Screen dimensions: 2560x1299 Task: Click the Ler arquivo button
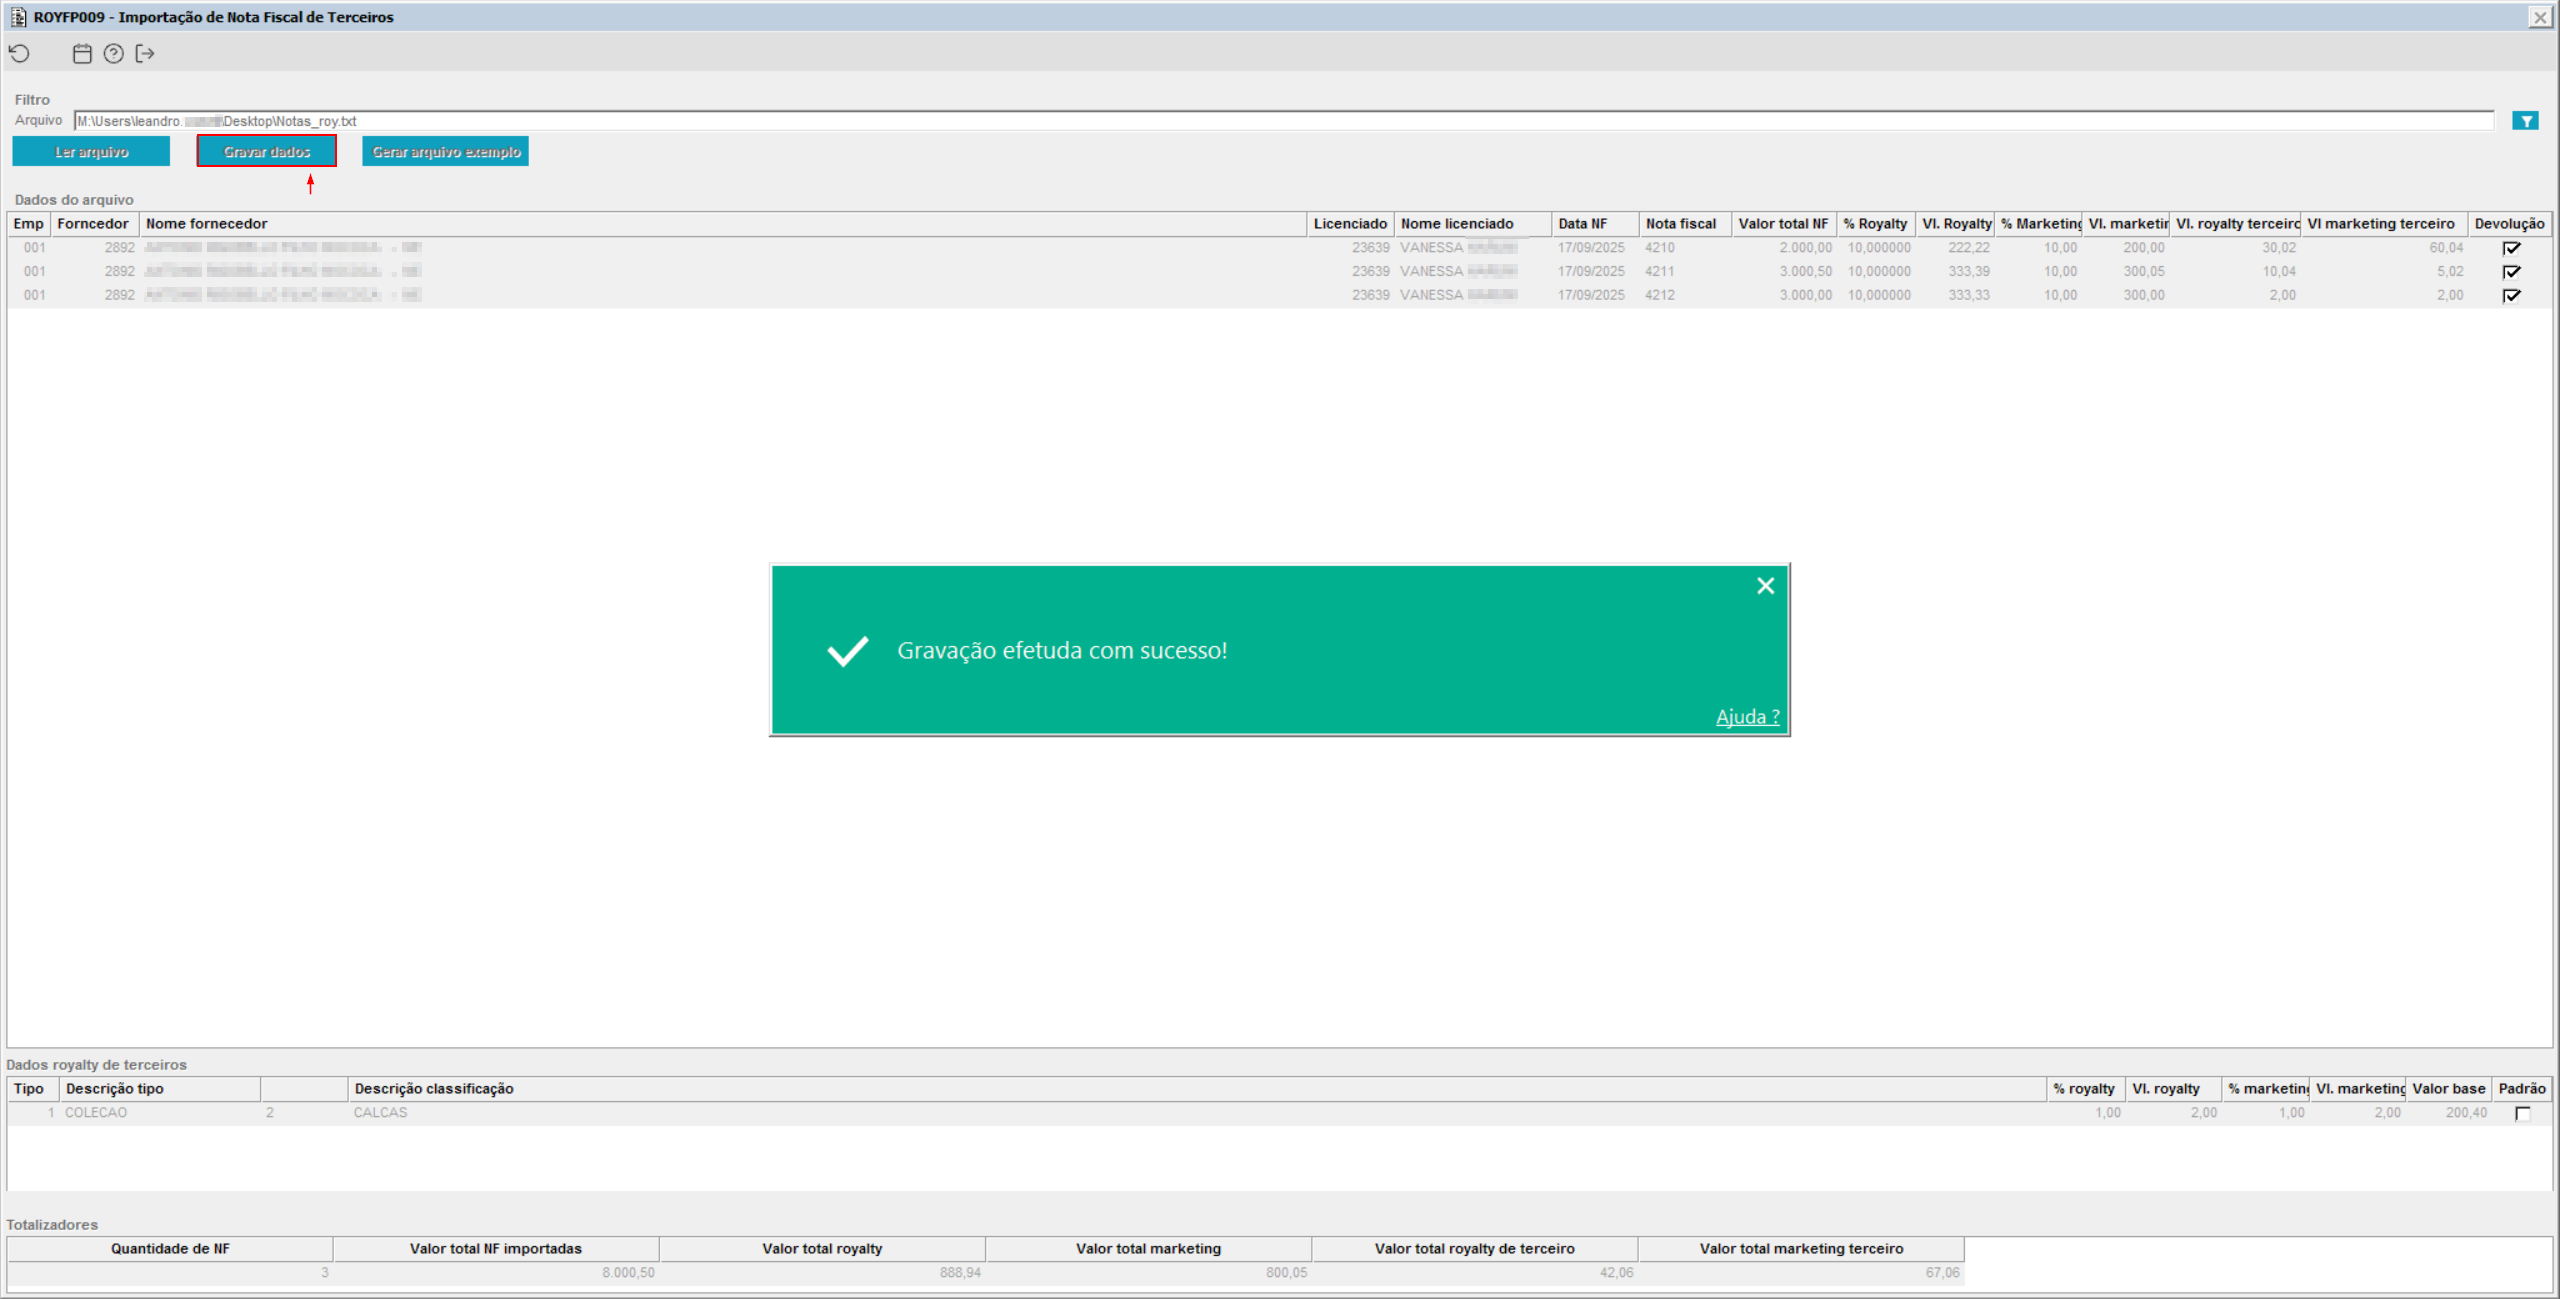91,152
